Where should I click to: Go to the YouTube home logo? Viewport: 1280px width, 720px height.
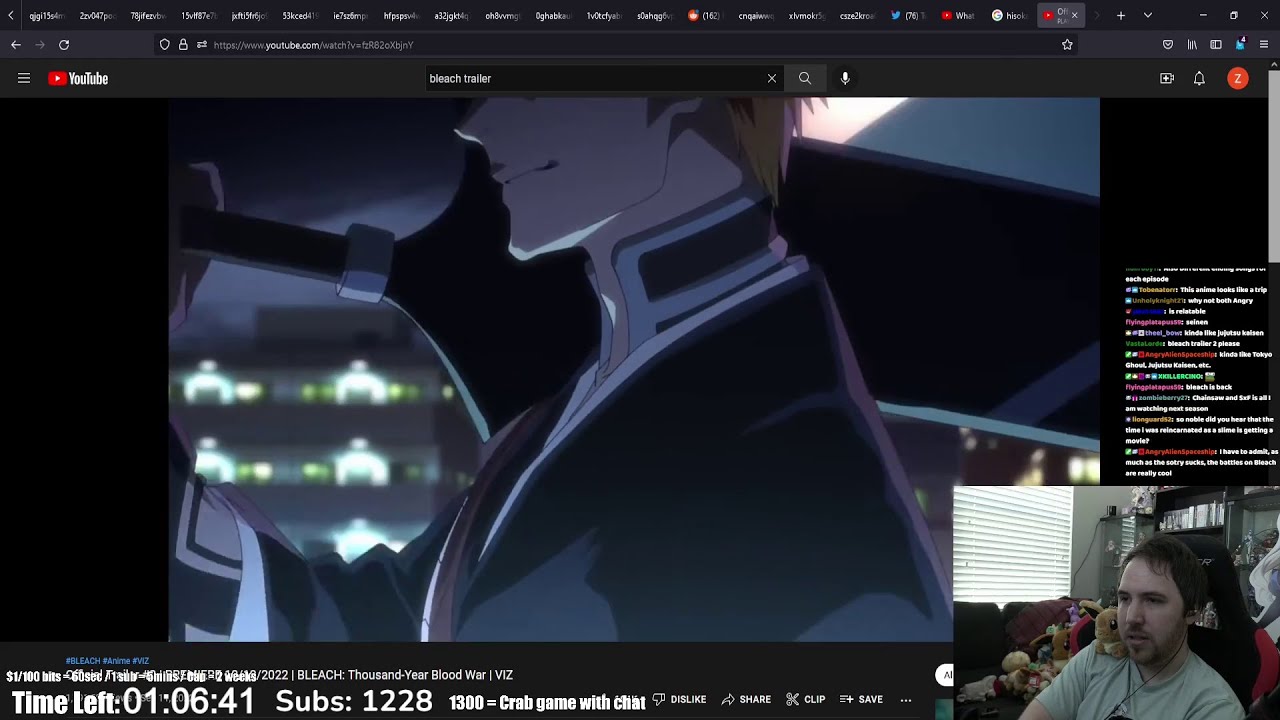tap(78, 78)
